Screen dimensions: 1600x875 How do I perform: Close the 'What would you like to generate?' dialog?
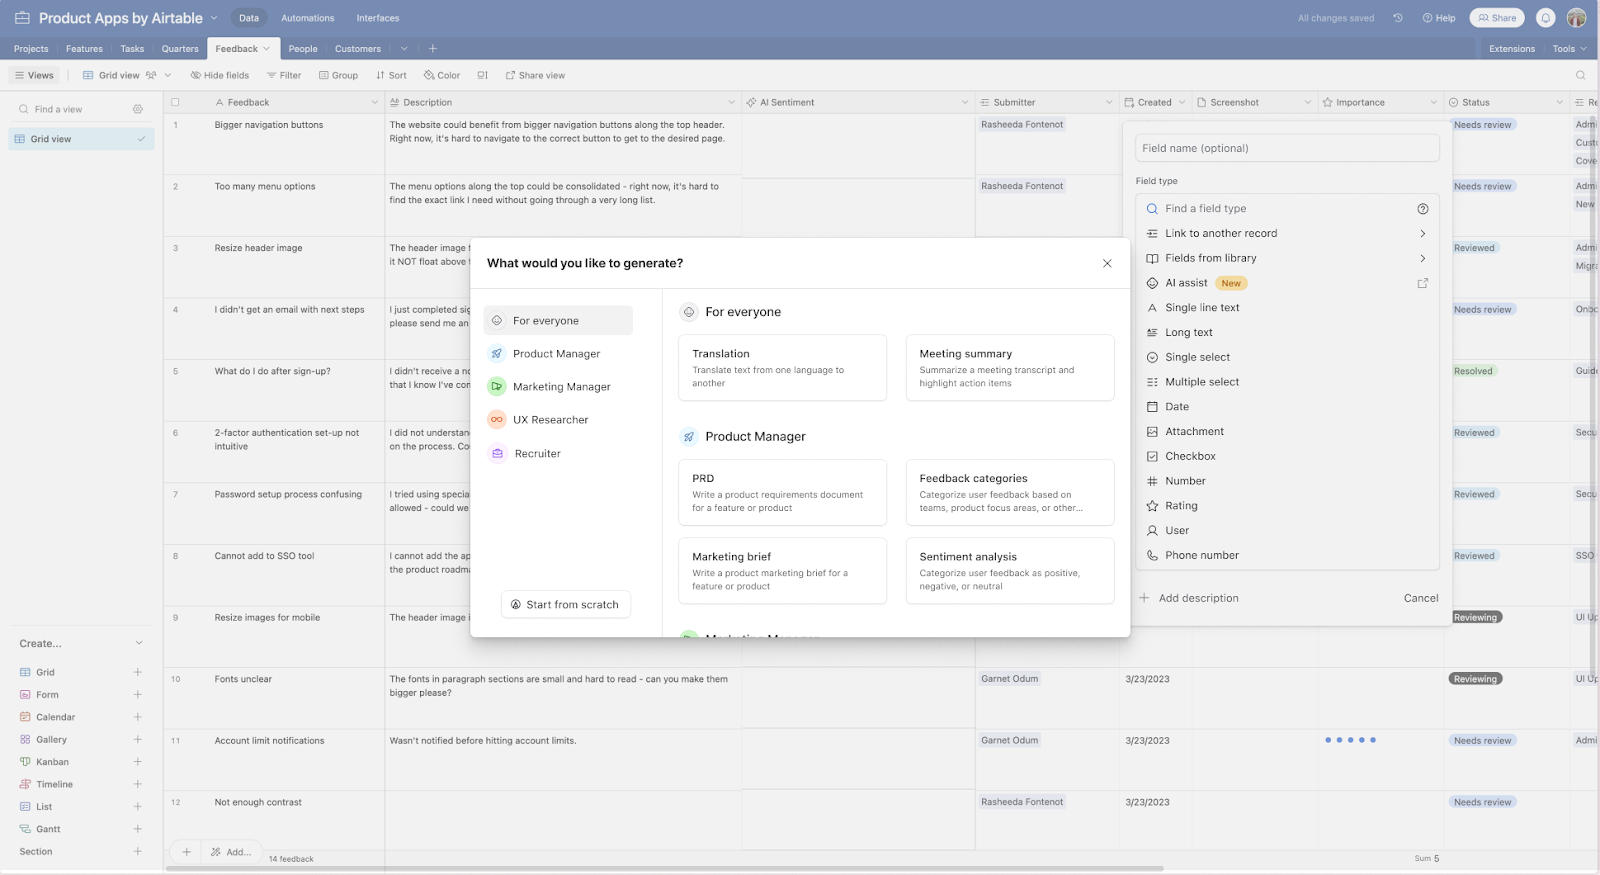(x=1107, y=263)
